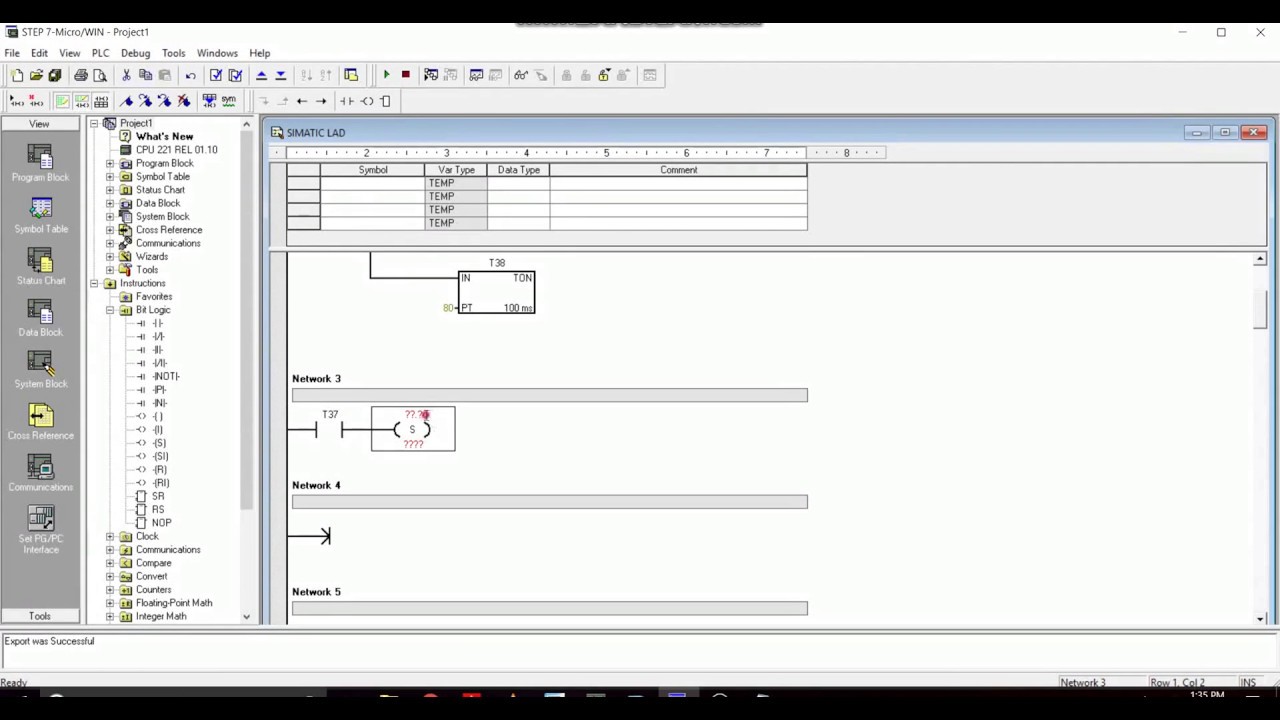This screenshot has width=1280, height=720.
Task: Expand the Counters instruction folder
Action: pyautogui.click(x=110, y=590)
